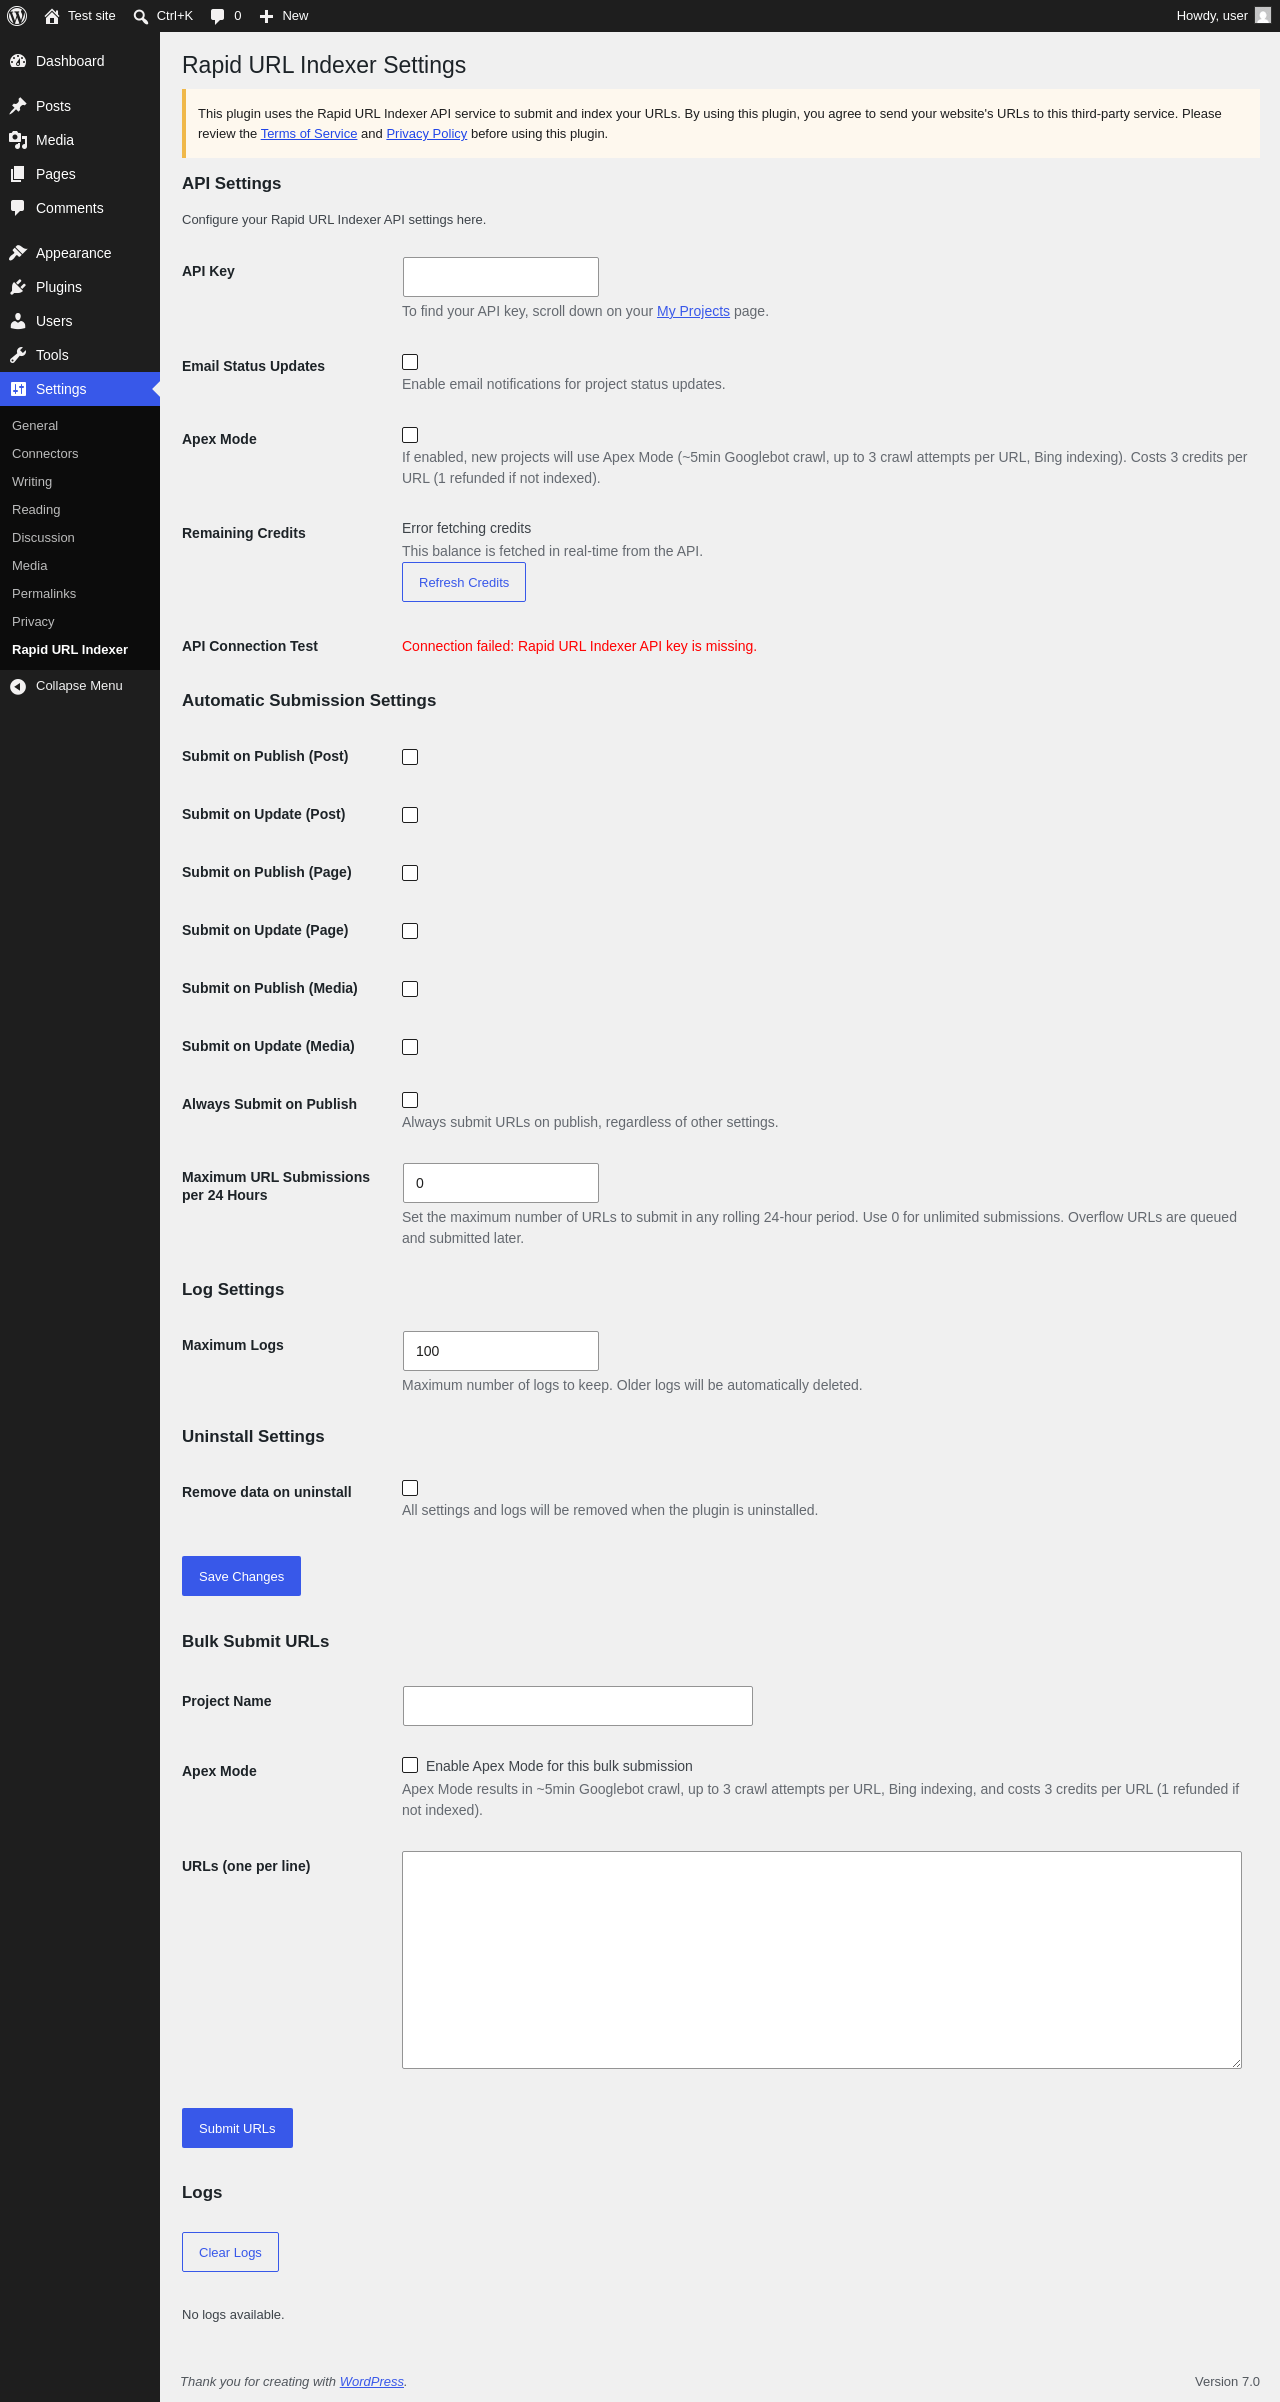The width and height of the screenshot is (1280, 2402).
Task: Open the Ctrl+K search icon
Action: pyautogui.click(x=141, y=16)
